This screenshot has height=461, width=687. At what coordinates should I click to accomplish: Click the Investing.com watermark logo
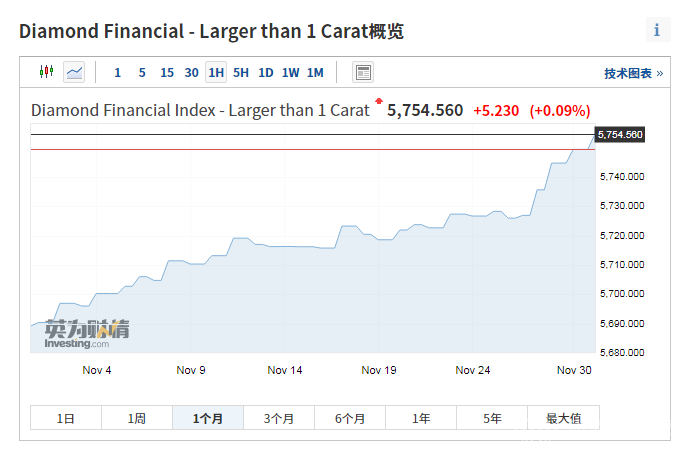click(x=85, y=334)
